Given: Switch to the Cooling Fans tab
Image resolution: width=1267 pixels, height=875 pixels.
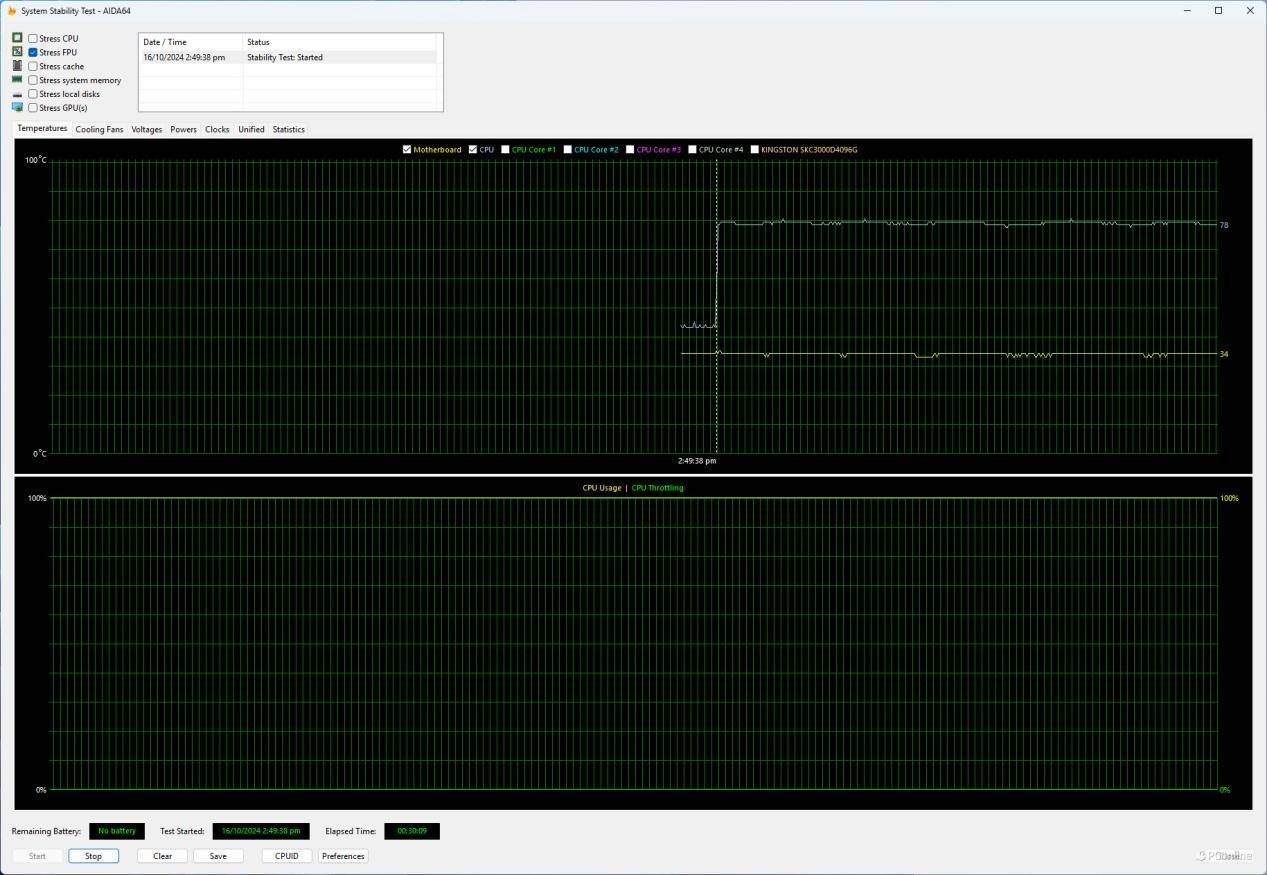Looking at the screenshot, I should point(99,129).
